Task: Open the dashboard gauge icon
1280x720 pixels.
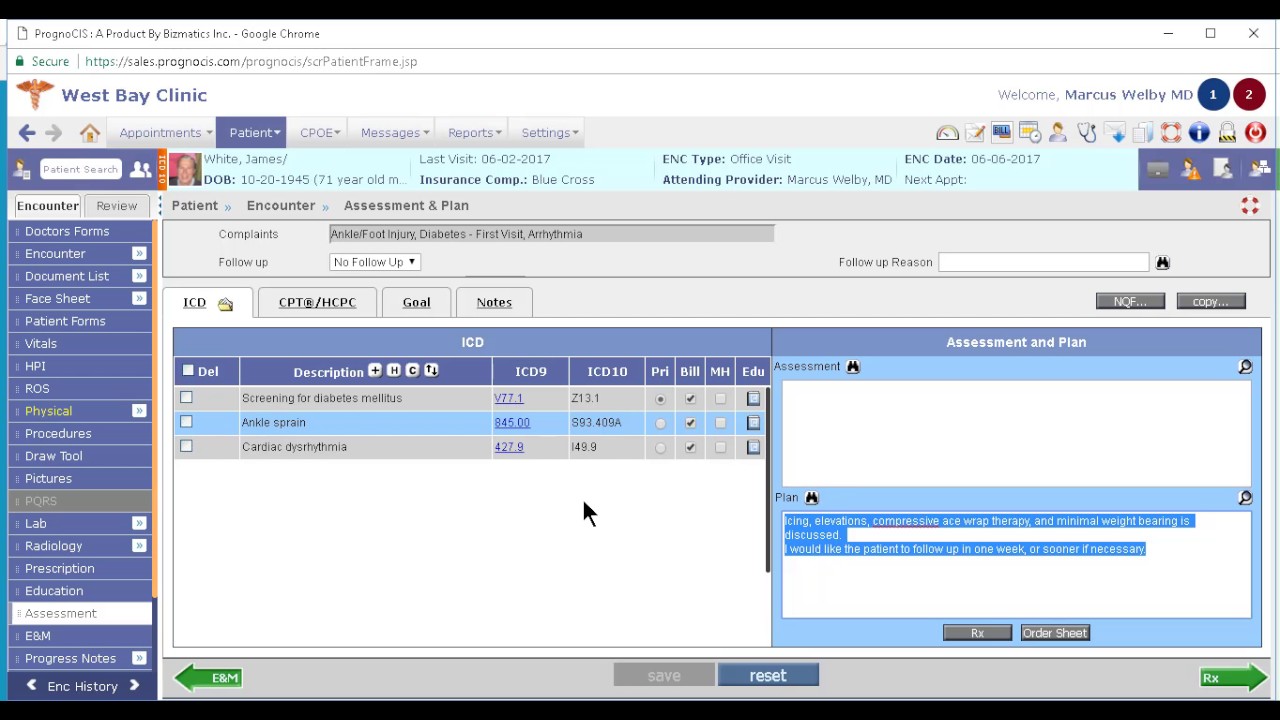Action: coord(947,133)
